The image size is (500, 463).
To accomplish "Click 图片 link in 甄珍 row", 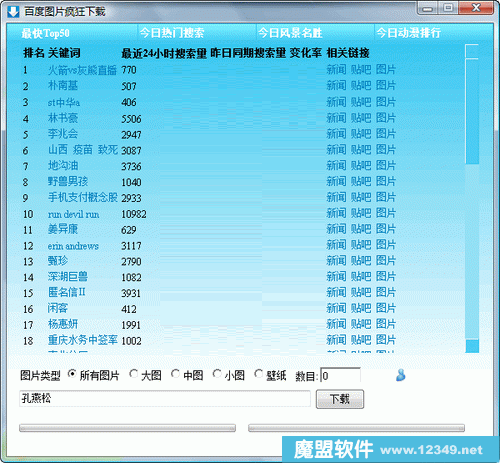I will (x=386, y=261).
